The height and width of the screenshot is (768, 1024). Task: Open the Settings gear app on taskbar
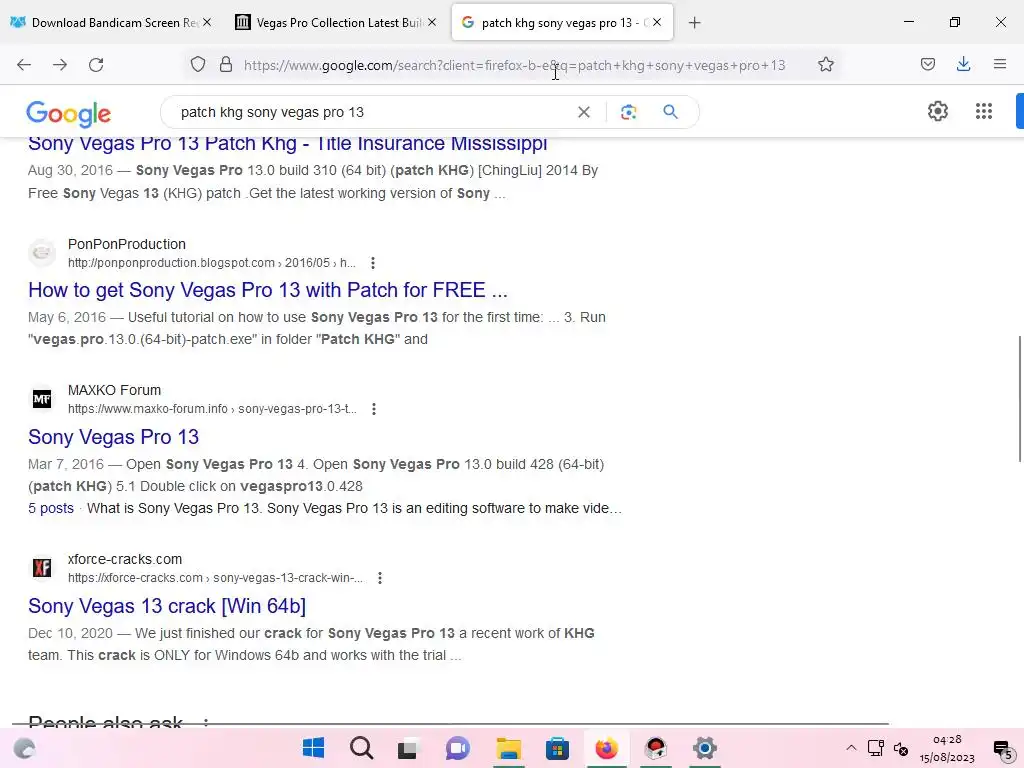coord(705,748)
